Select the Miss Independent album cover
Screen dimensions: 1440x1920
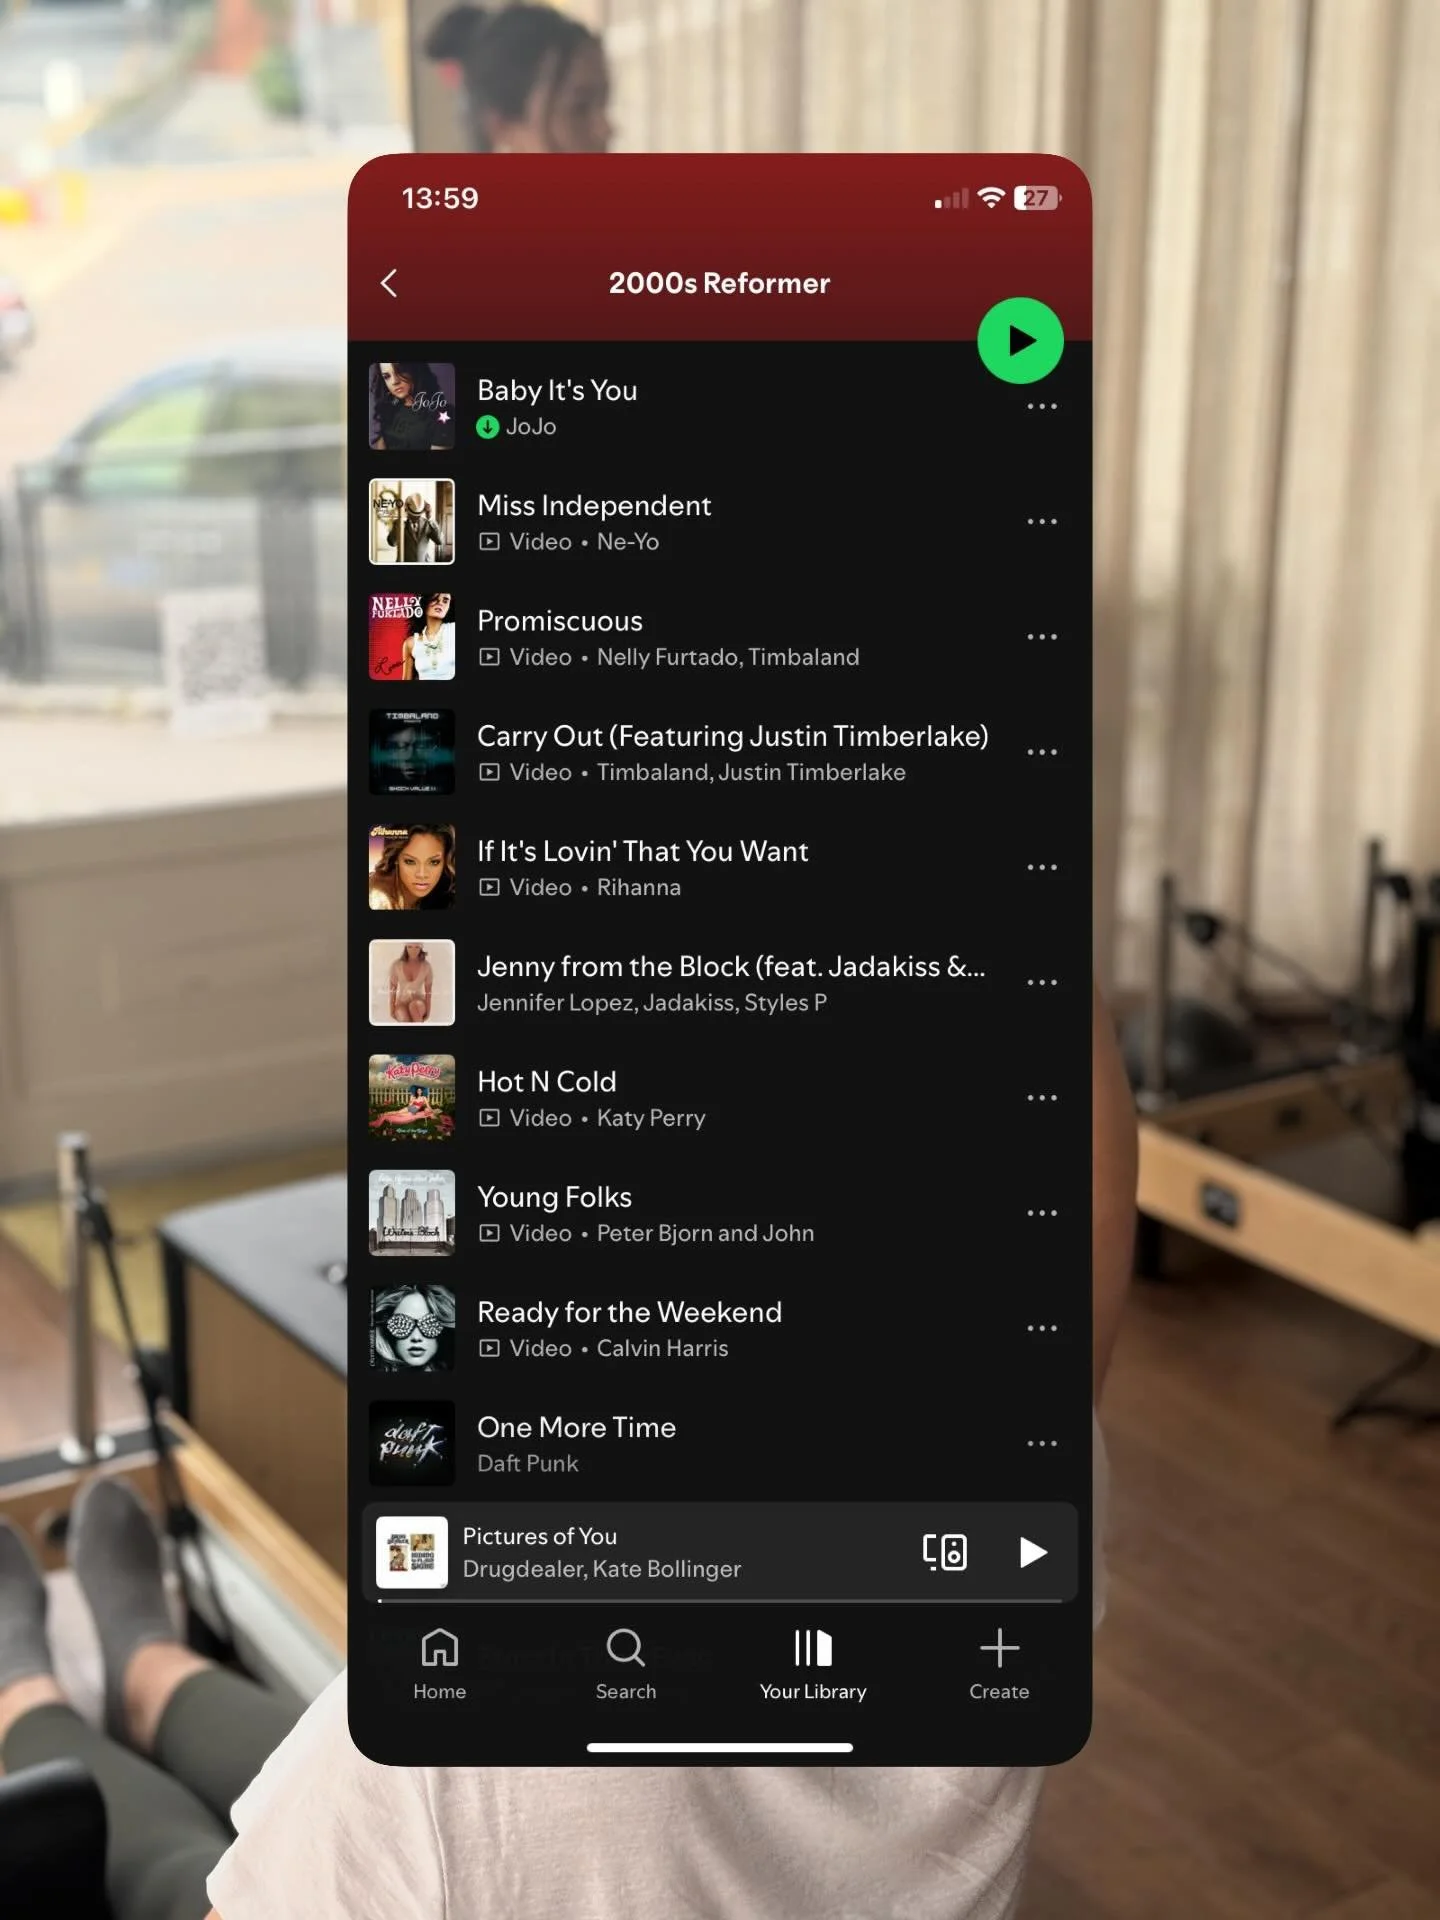[x=412, y=521]
